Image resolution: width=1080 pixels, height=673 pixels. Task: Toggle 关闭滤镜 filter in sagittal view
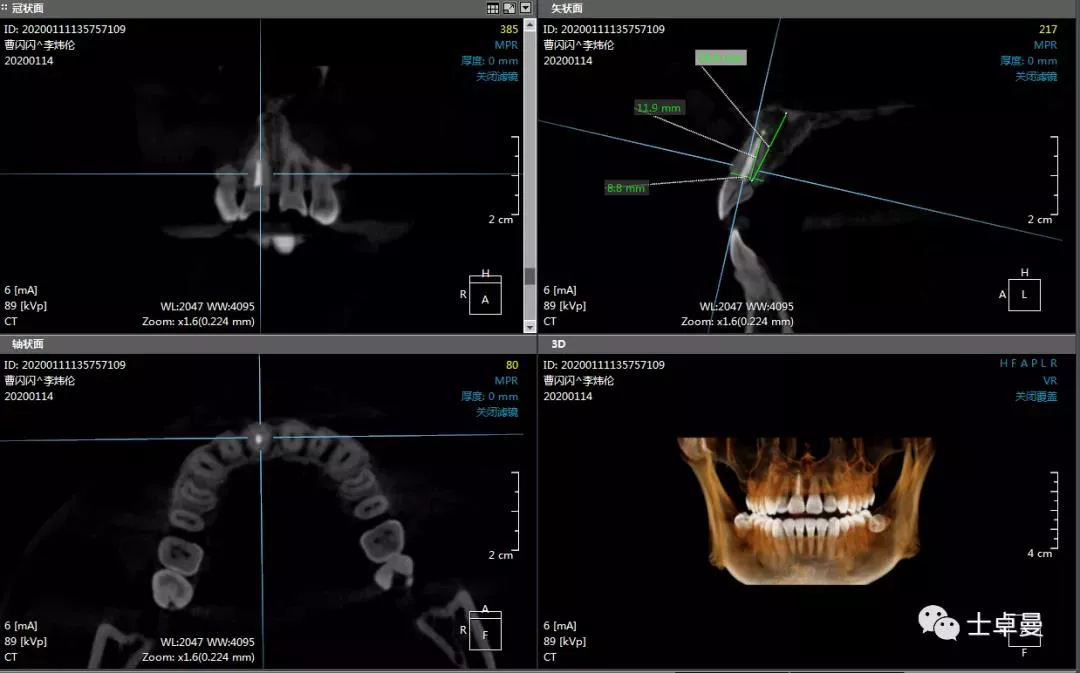[1036, 76]
